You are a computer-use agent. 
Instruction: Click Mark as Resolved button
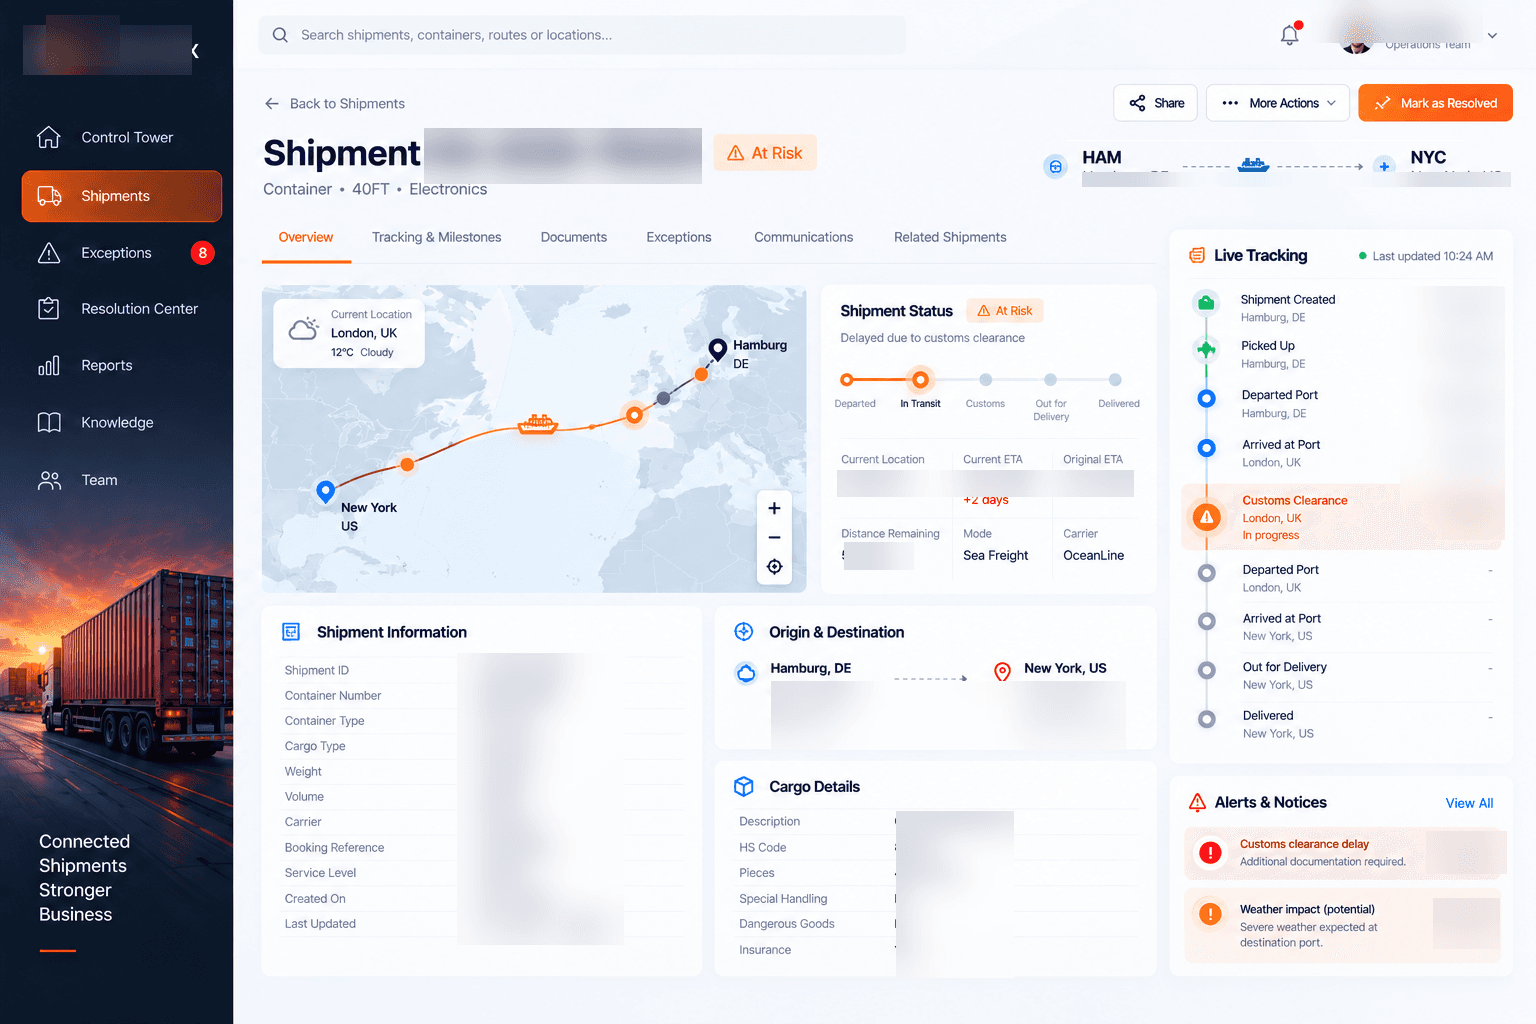(x=1435, y=103)
